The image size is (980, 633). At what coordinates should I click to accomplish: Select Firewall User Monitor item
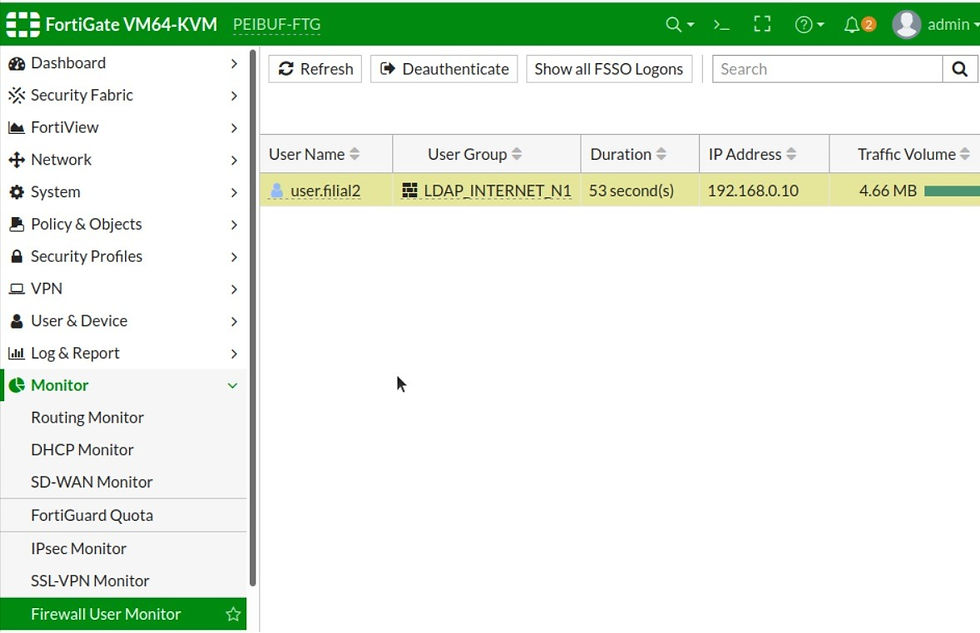(x=123, y=614)
